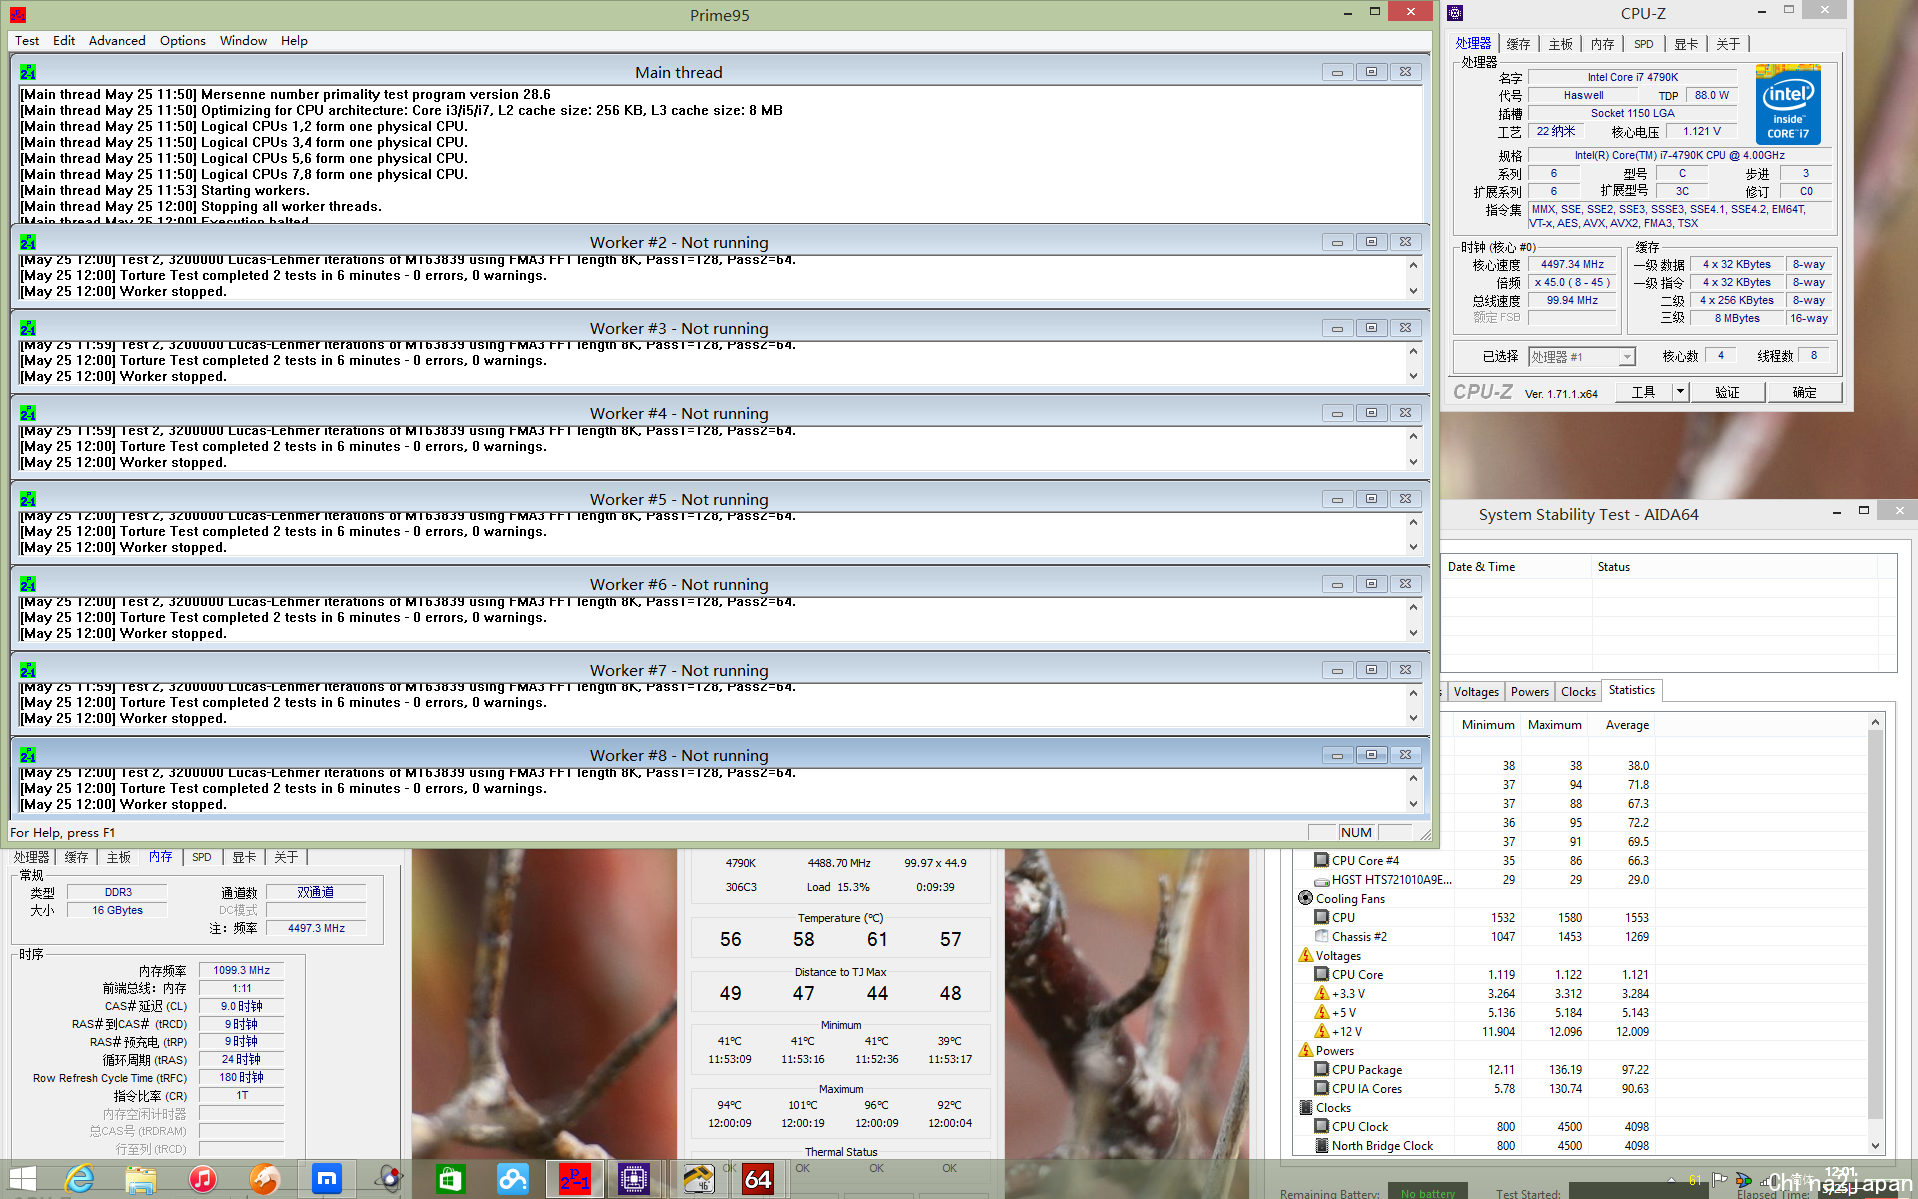Launch iTunes from the taskbar

pyautogui.click(x=203, y=1179)
